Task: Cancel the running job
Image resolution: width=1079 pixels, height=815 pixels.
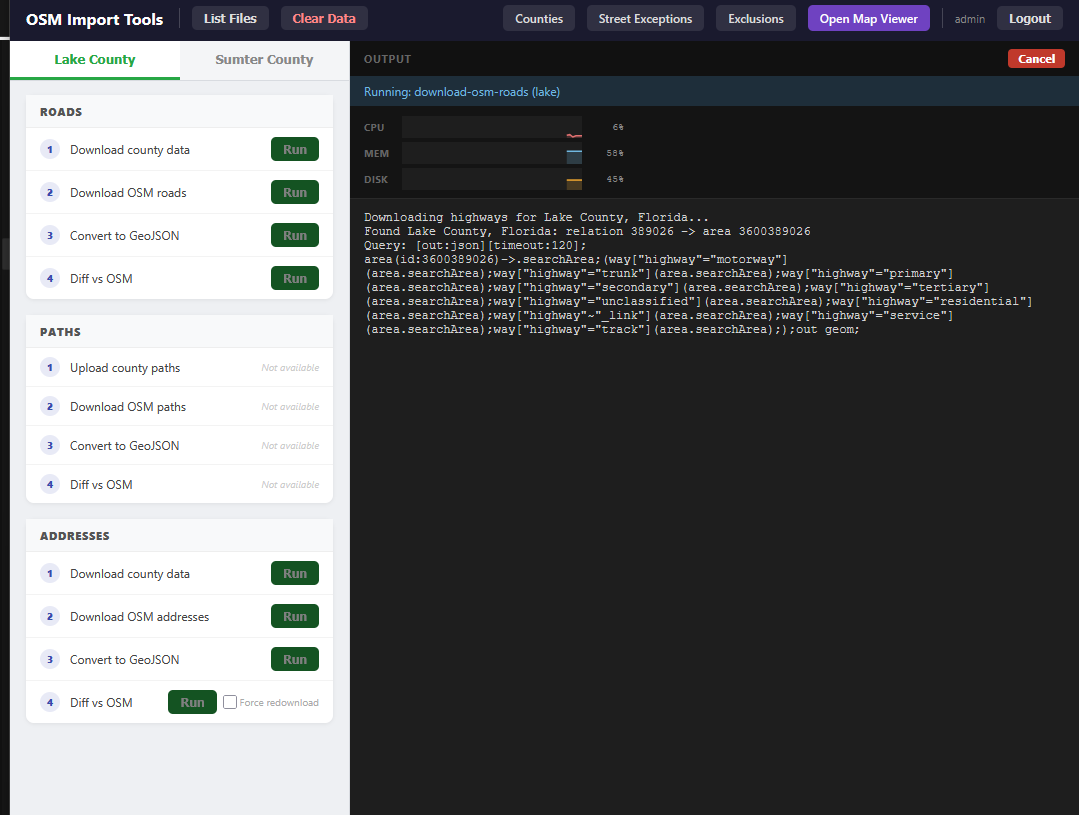Action: [1036, 59]
